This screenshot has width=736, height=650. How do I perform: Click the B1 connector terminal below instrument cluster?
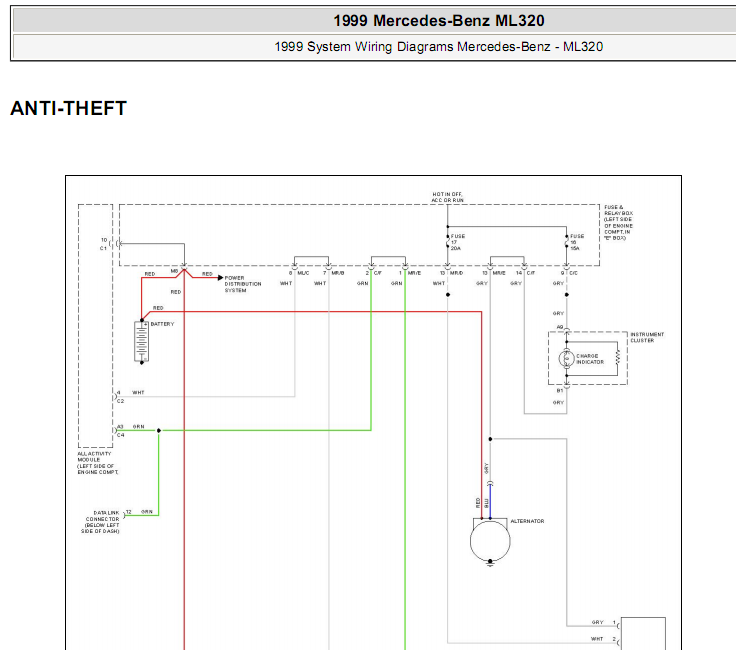point(567,386)
